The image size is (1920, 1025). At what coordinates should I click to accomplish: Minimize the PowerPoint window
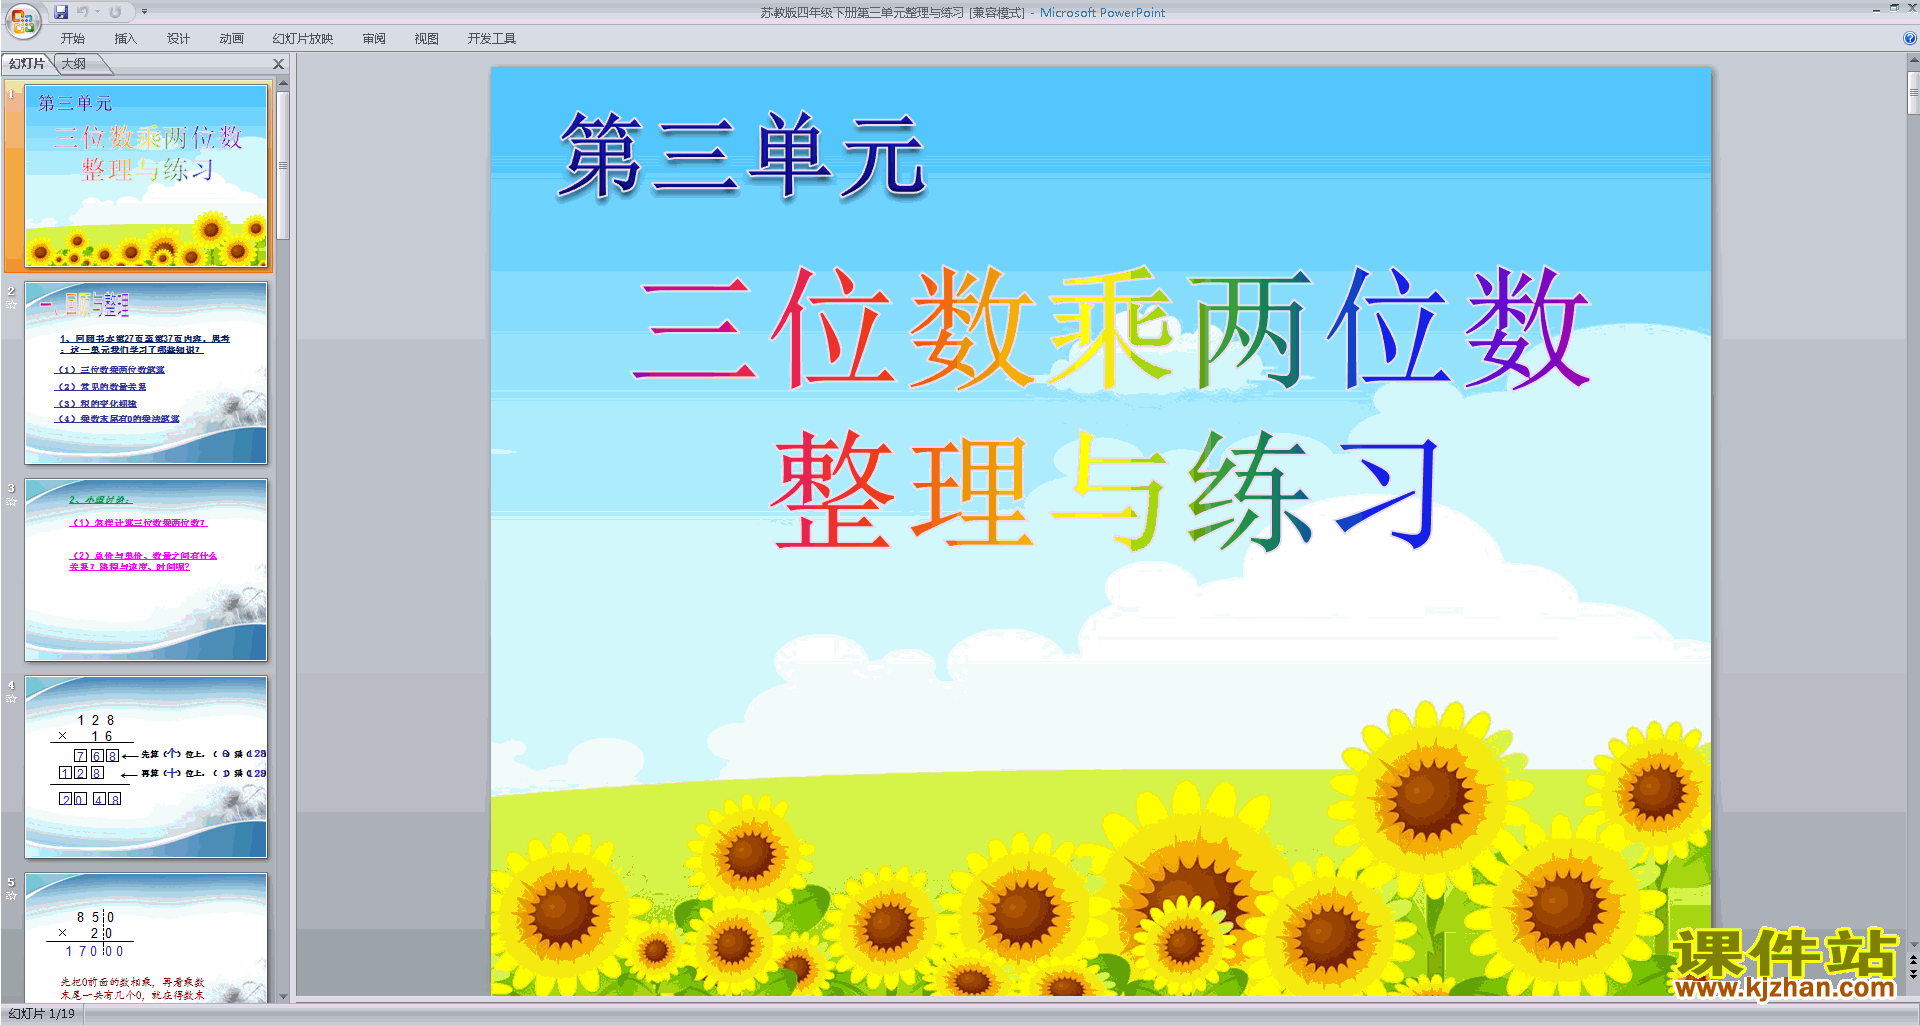coord(1876,9)
